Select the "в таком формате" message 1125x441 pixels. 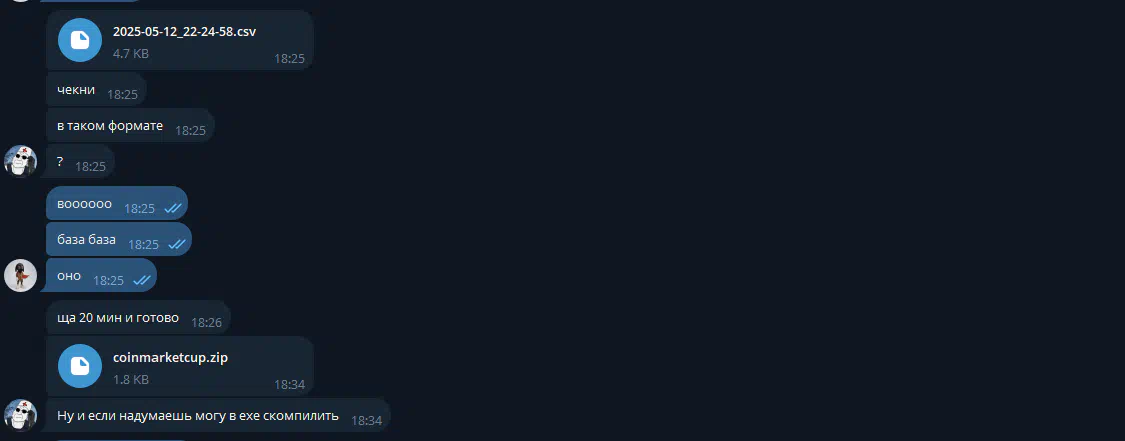click(131, 126)
